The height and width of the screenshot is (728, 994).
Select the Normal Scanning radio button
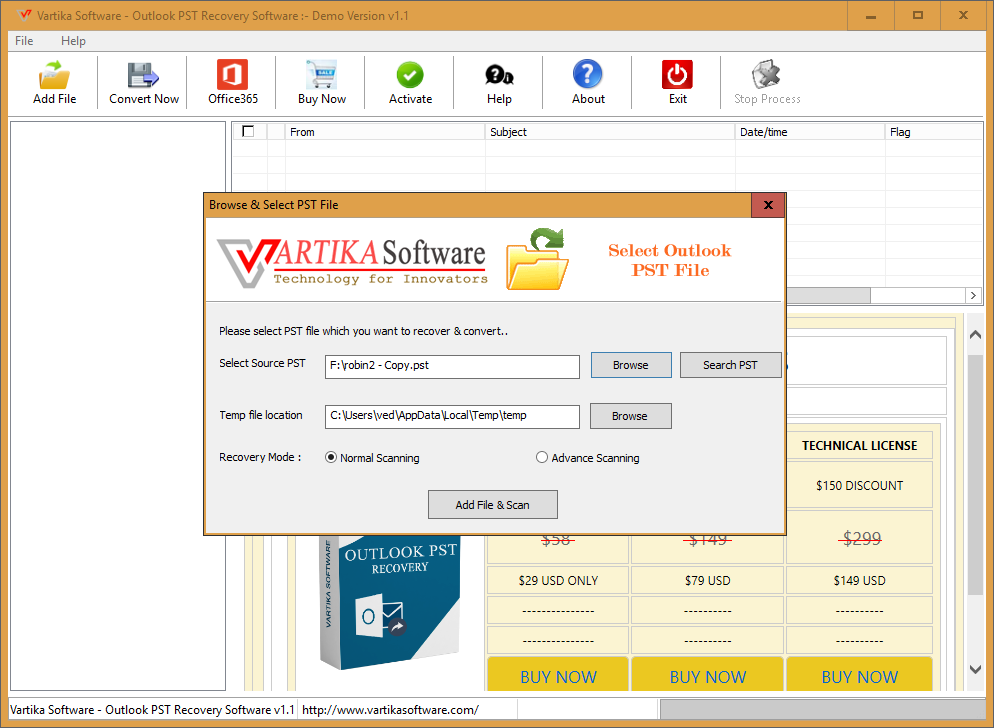coord(331,457)
